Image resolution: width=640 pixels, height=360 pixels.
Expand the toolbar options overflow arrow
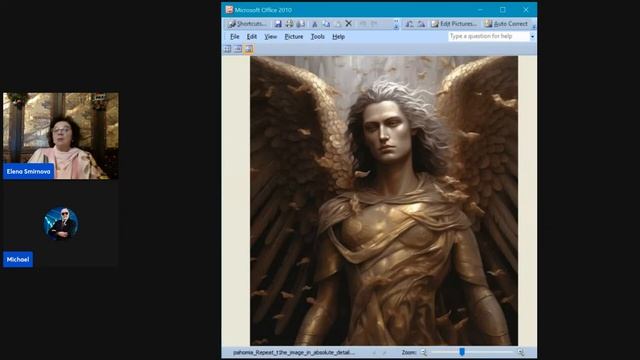396,24
